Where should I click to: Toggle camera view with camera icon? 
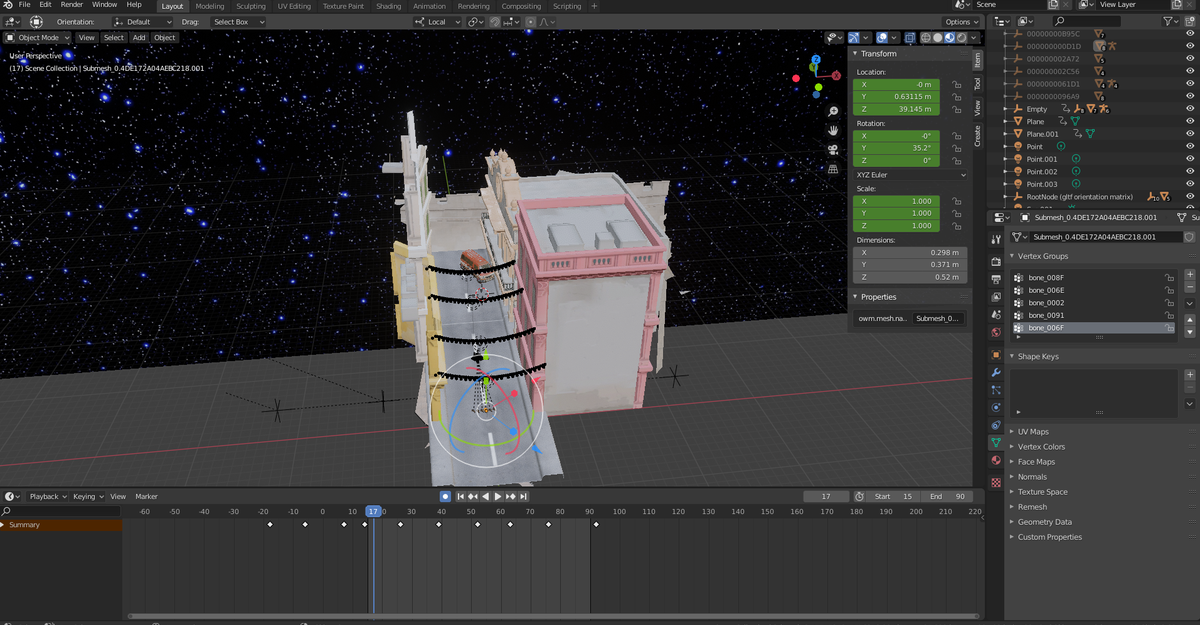coord(833,149)
